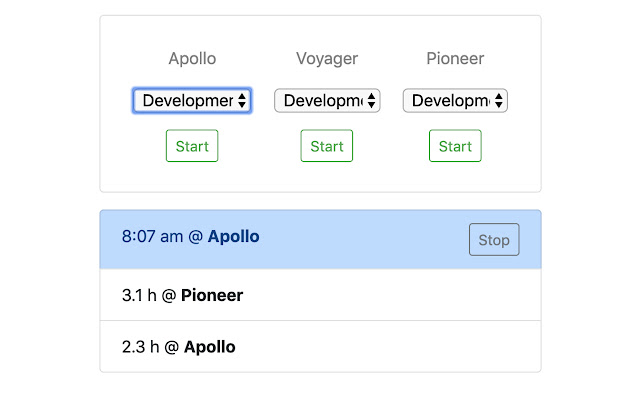Image resolution: width=640 pixels, height=400 pixels.
Task: Open the Apollo task type dropdown
Action: click(x=191, y=101)
